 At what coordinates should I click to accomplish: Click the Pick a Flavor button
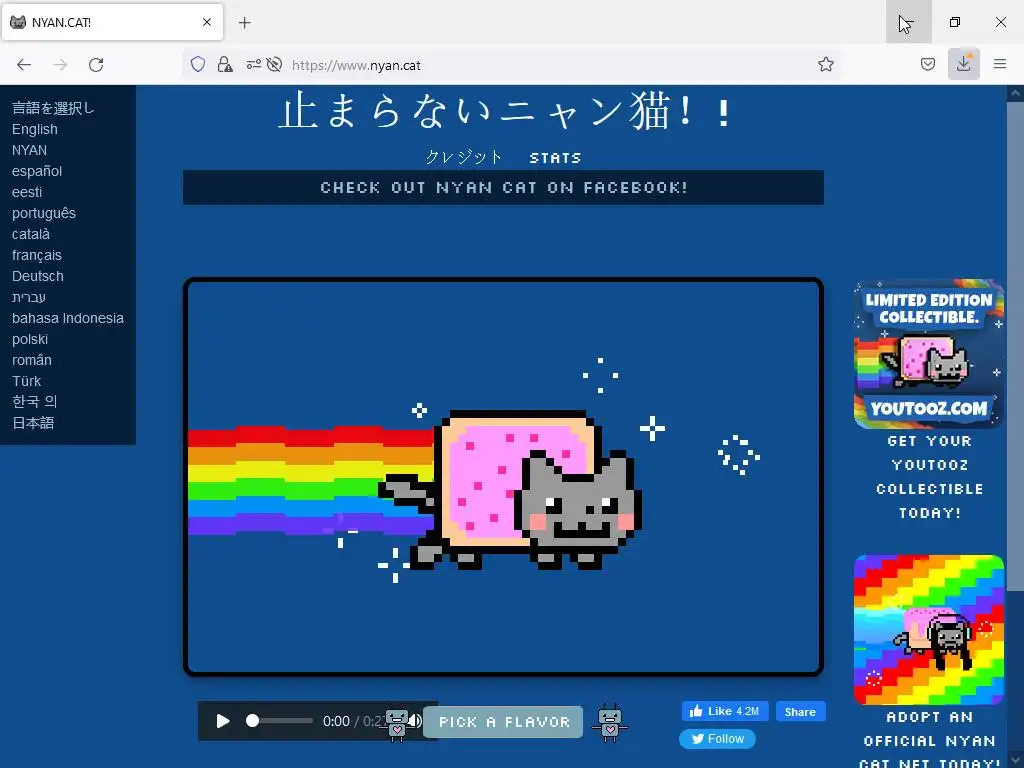point(503,722)
